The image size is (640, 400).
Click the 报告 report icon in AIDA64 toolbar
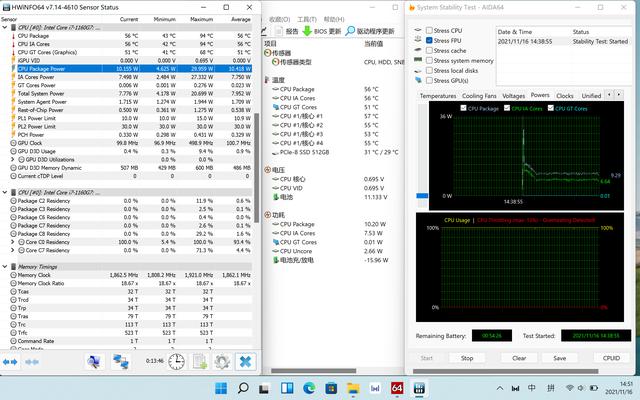tap(279, 31)
